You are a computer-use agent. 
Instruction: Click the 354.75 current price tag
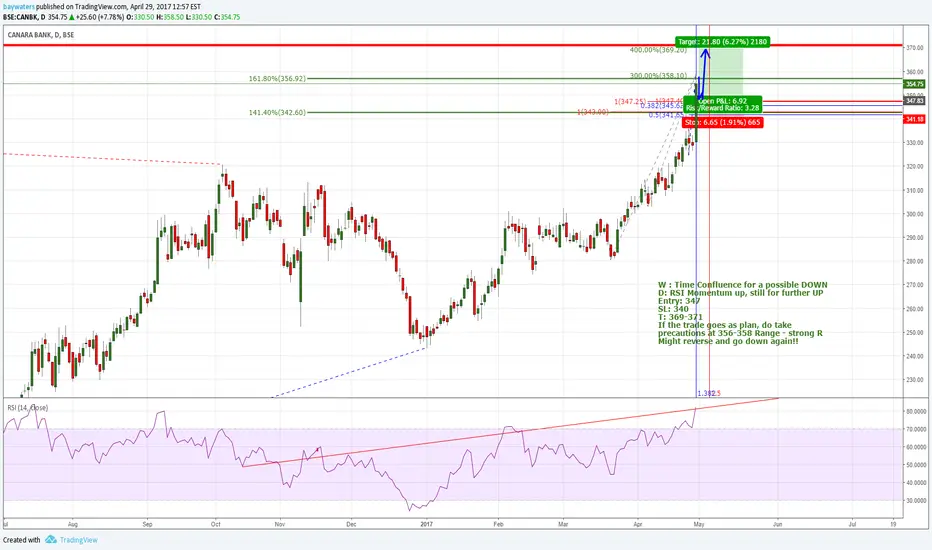[914, 84]
